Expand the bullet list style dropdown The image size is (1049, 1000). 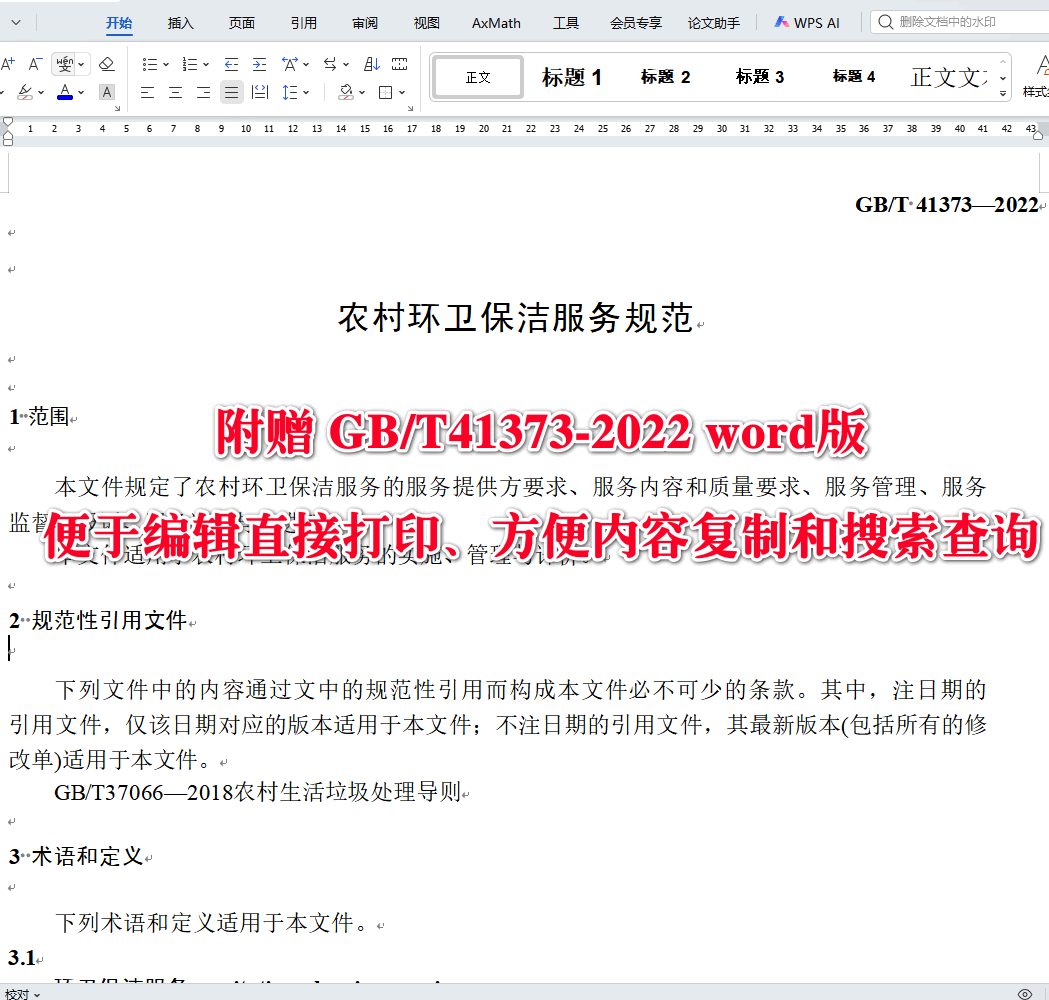(166, 64)
